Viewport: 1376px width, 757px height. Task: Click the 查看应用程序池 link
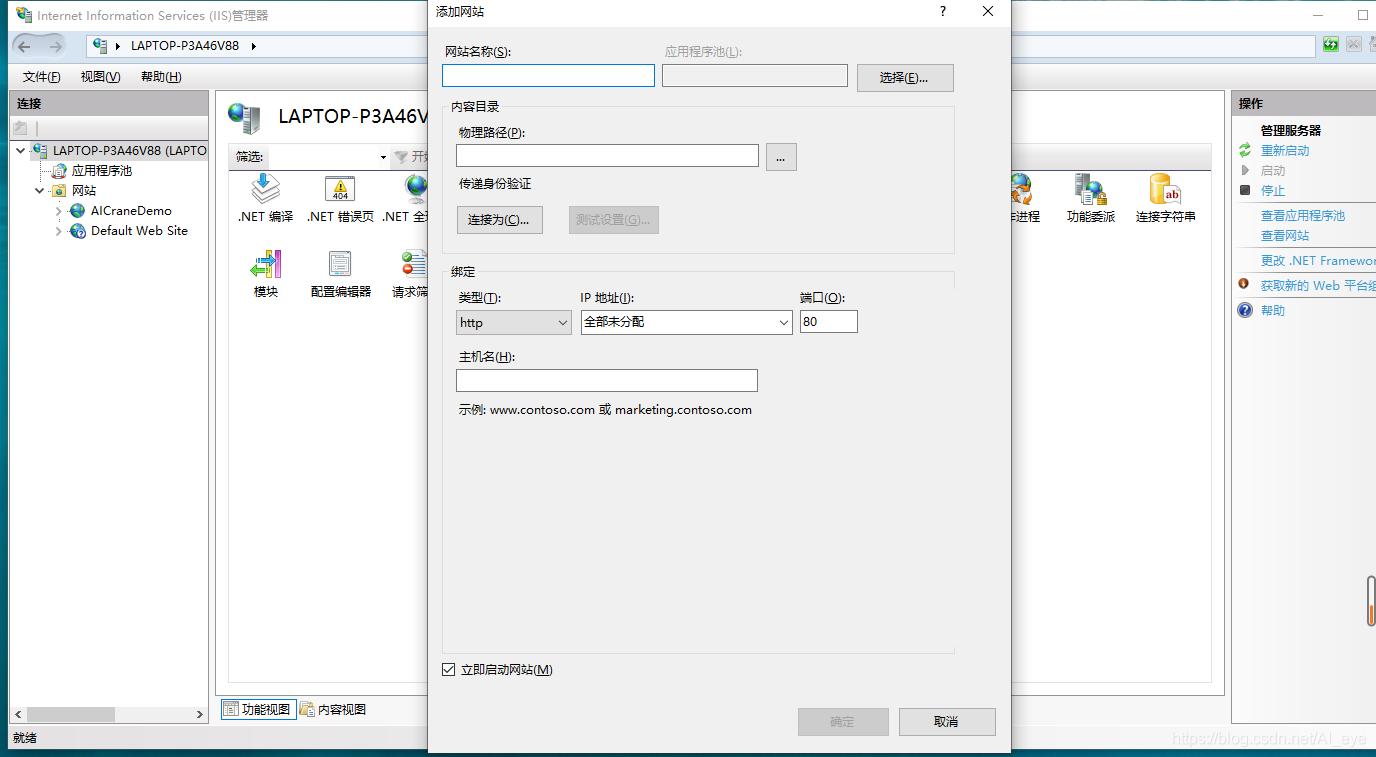[1303, 216]
